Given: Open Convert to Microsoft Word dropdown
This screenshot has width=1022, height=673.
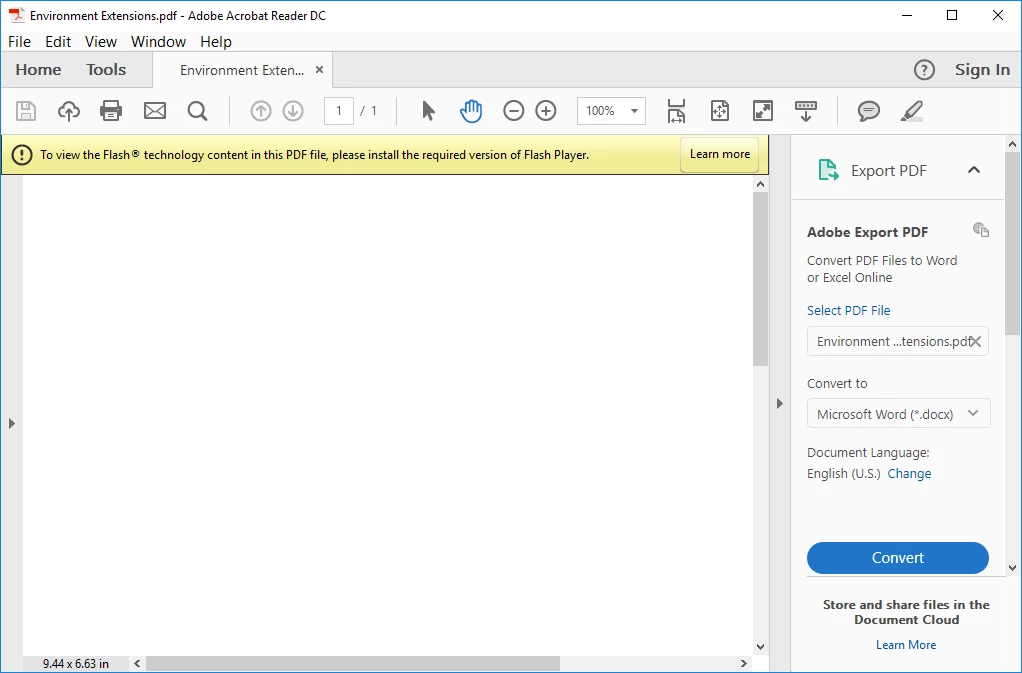Looking at the screenshot, I should pos(898,414).
